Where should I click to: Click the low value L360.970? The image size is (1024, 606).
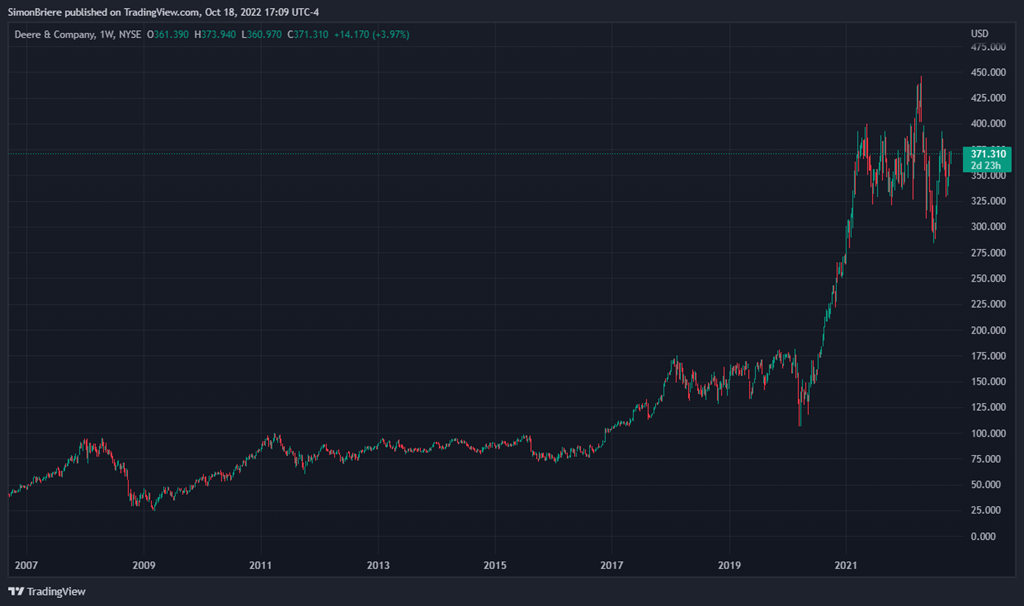(x=267, y=34)
